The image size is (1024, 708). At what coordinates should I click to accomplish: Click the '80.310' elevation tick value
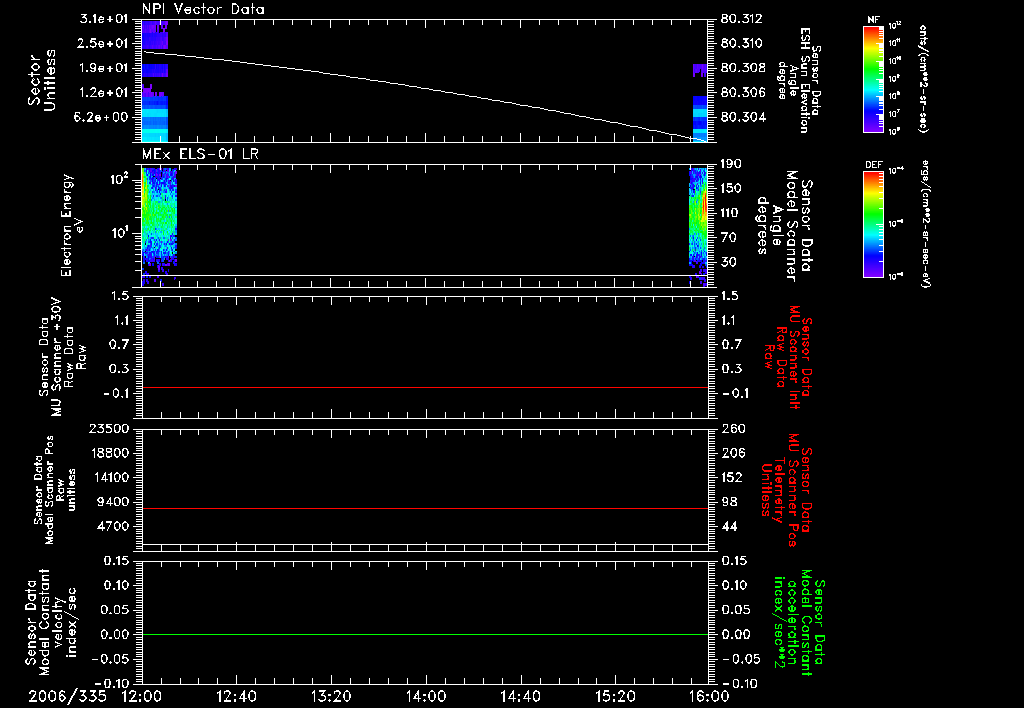coord(741,43)
